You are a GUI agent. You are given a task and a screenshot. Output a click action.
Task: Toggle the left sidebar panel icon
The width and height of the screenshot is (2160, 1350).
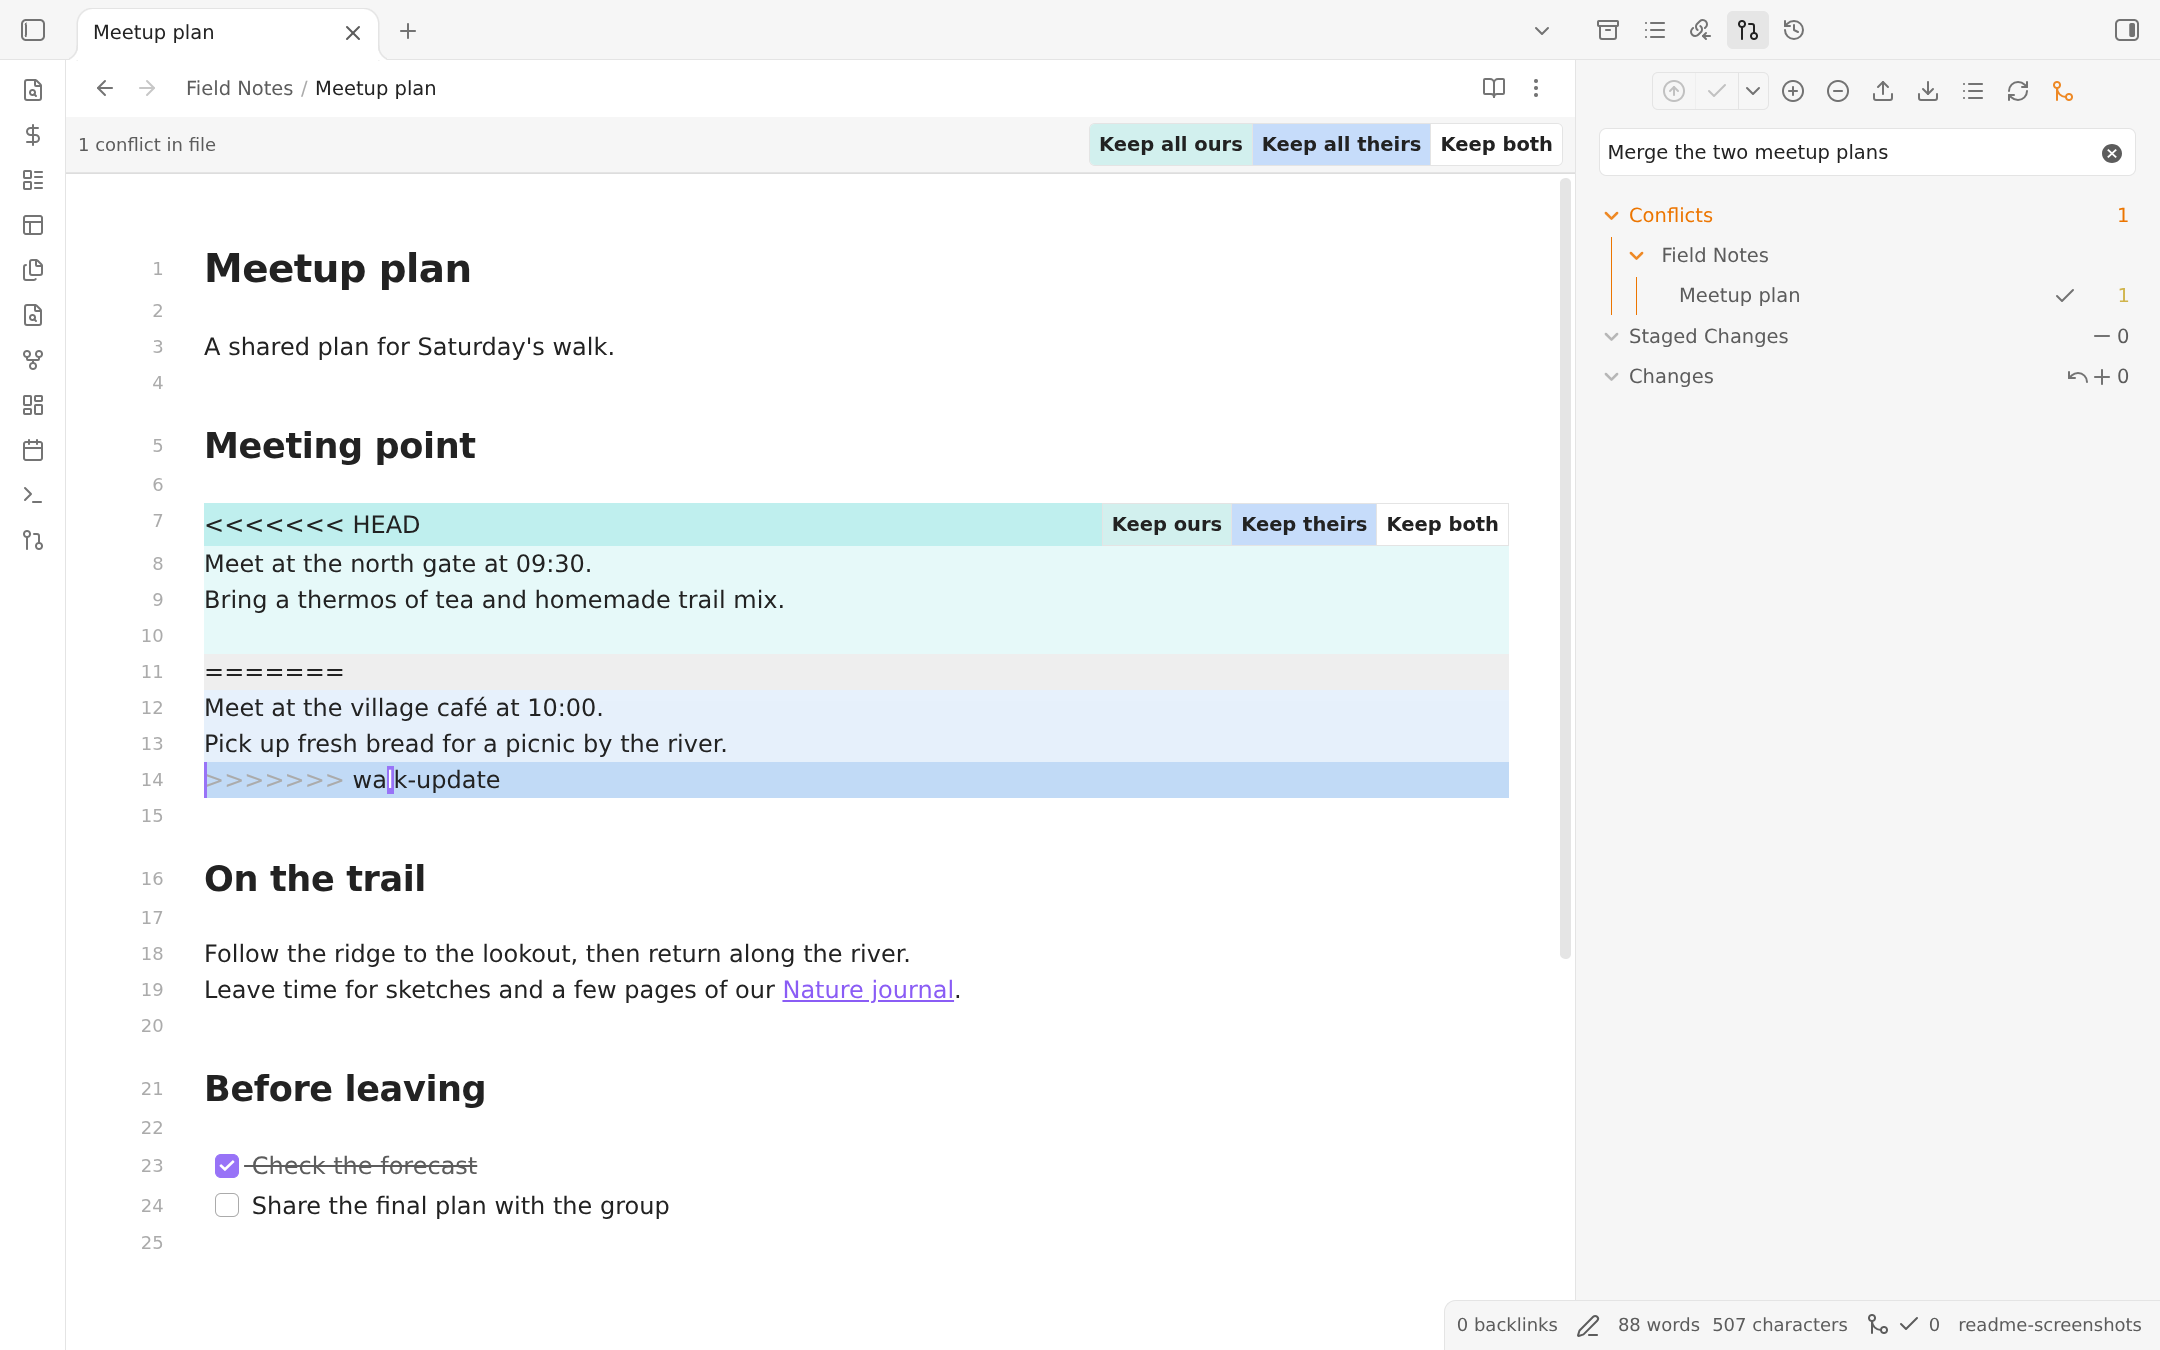33,30
